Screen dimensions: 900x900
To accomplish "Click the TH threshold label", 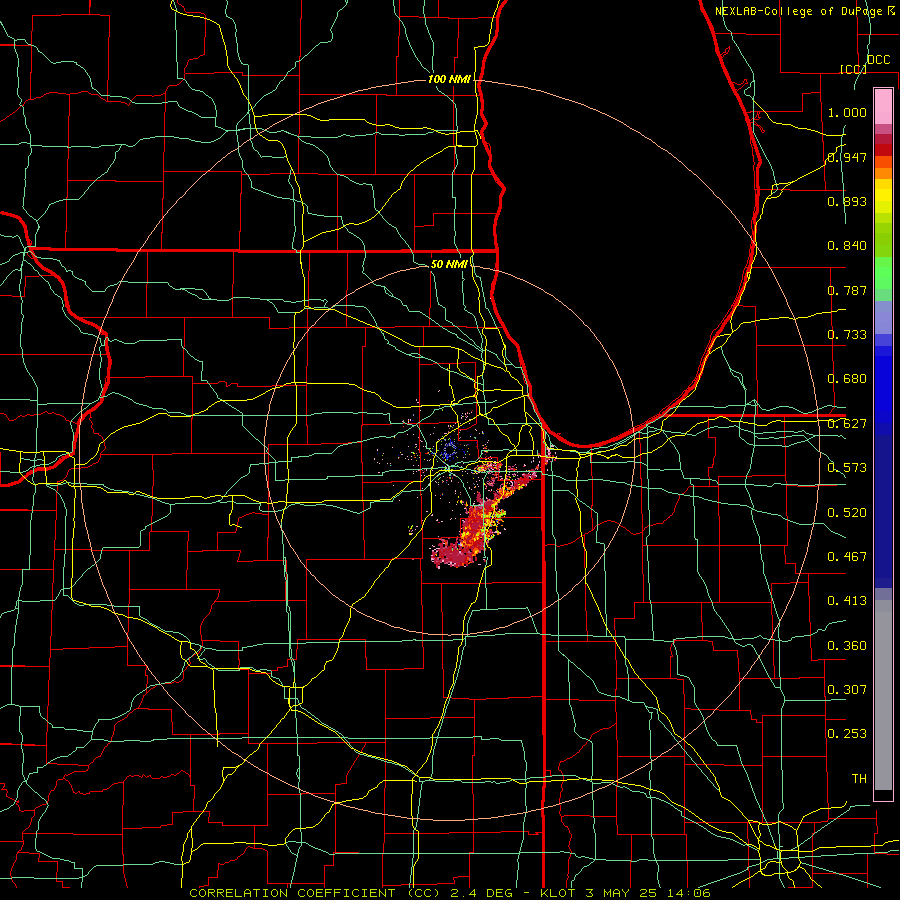I will coord(859,779).
